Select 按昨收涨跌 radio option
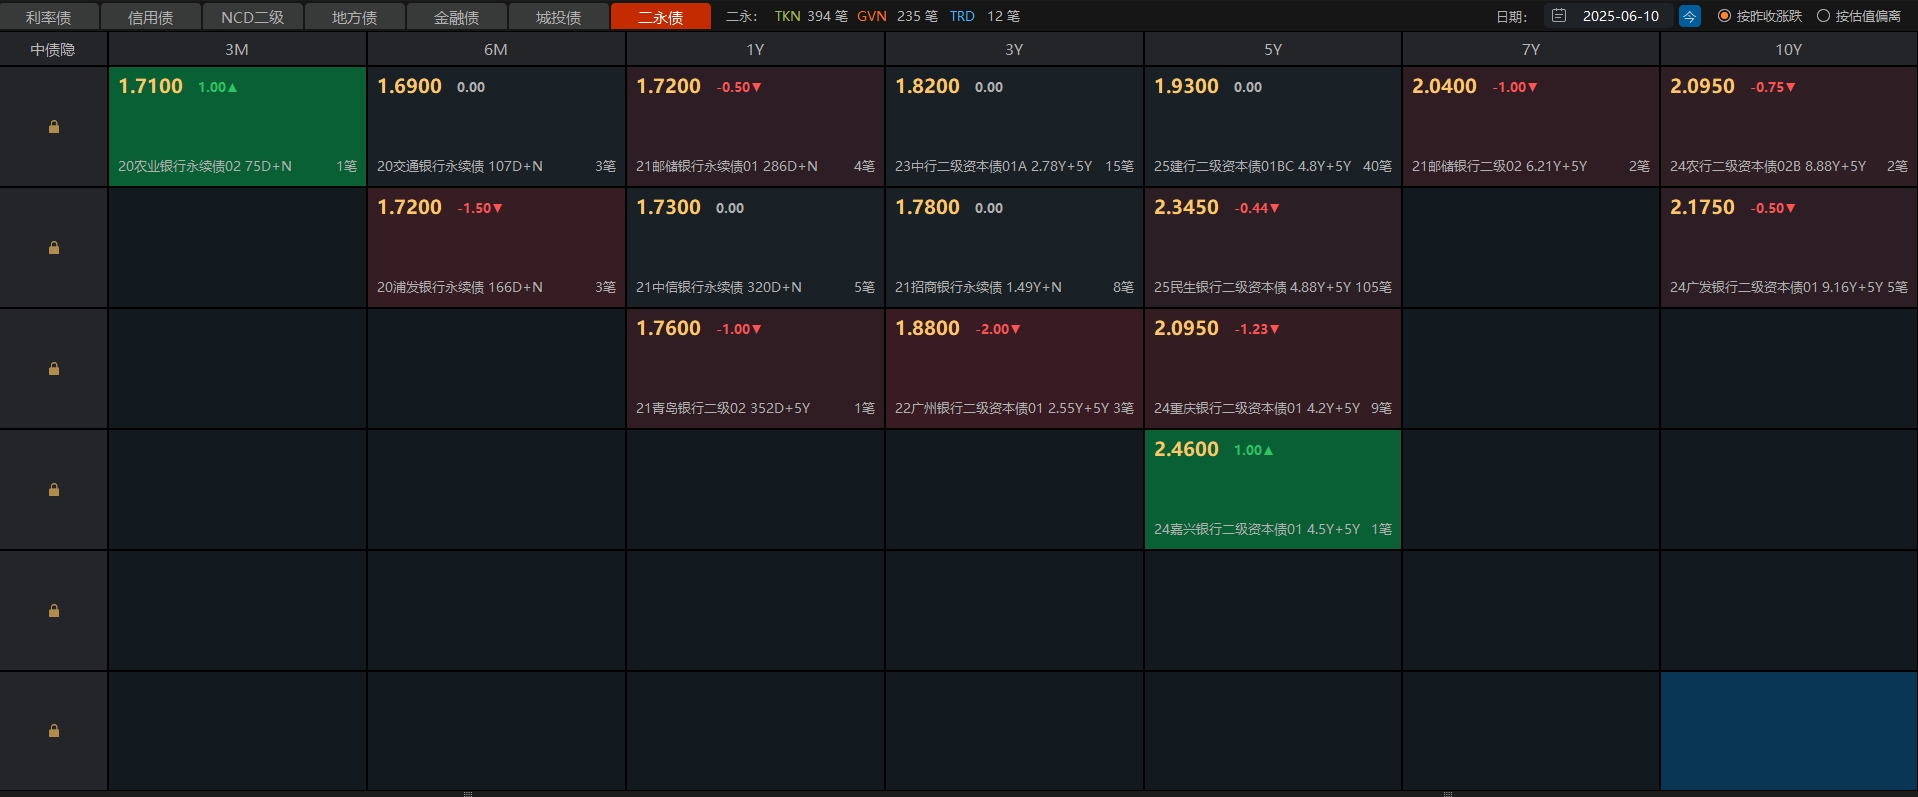 pyautogui.click(x=1724, y=16)
